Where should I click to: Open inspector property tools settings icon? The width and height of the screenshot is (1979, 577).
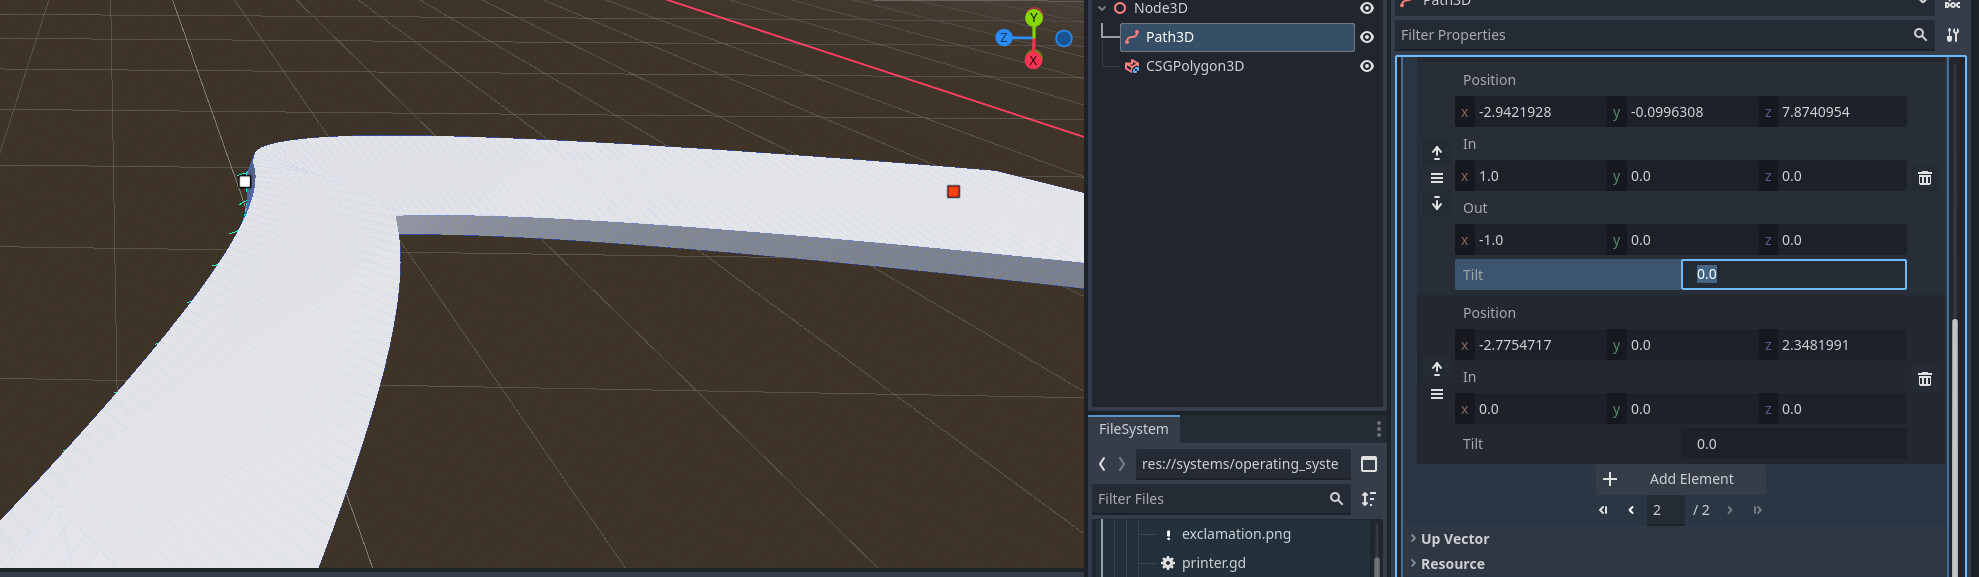coord(1953,35)
